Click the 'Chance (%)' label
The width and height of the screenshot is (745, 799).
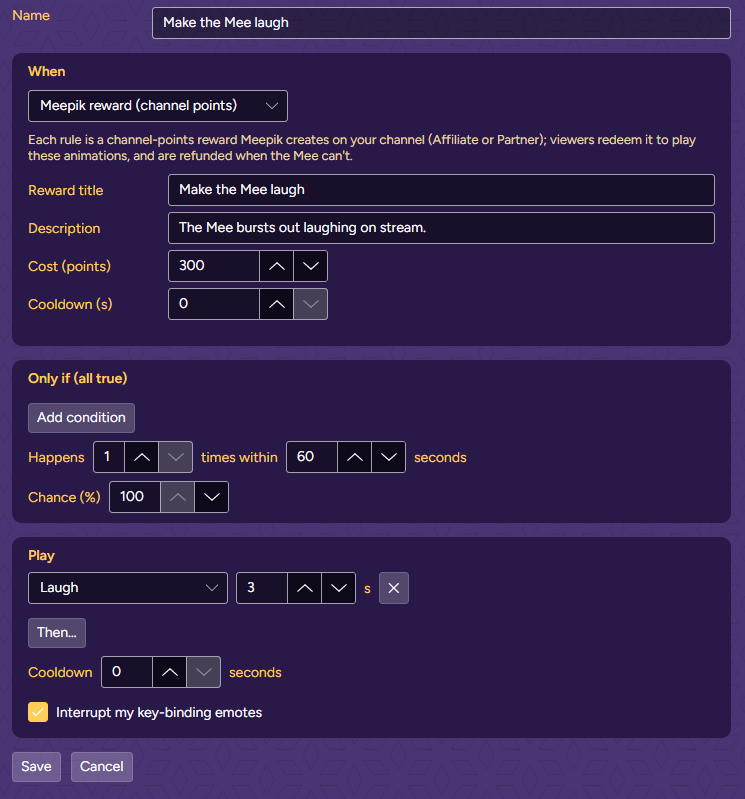pyautogui.click(x=64, y=497)
